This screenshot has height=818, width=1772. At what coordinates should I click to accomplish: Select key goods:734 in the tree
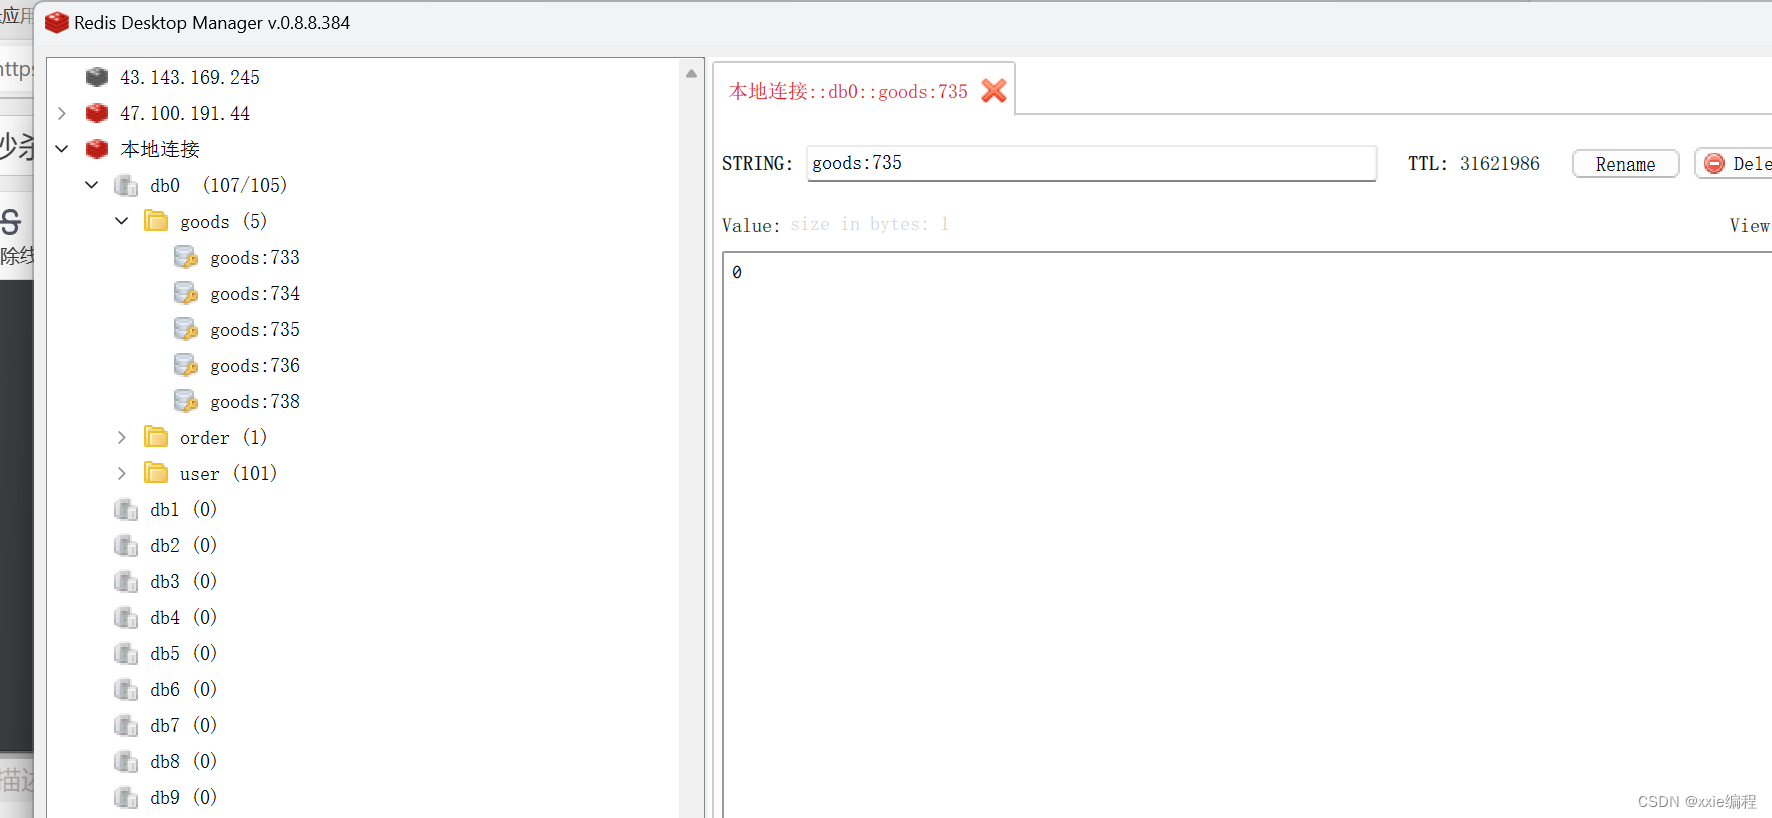point(255,294)
